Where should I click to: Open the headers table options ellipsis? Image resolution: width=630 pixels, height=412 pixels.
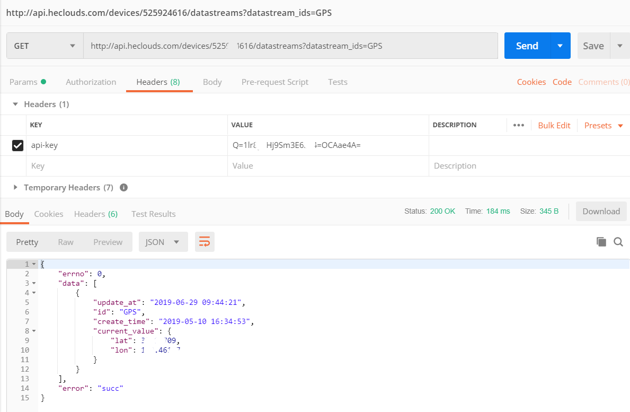pyautogui.click(x=518, y=125)
